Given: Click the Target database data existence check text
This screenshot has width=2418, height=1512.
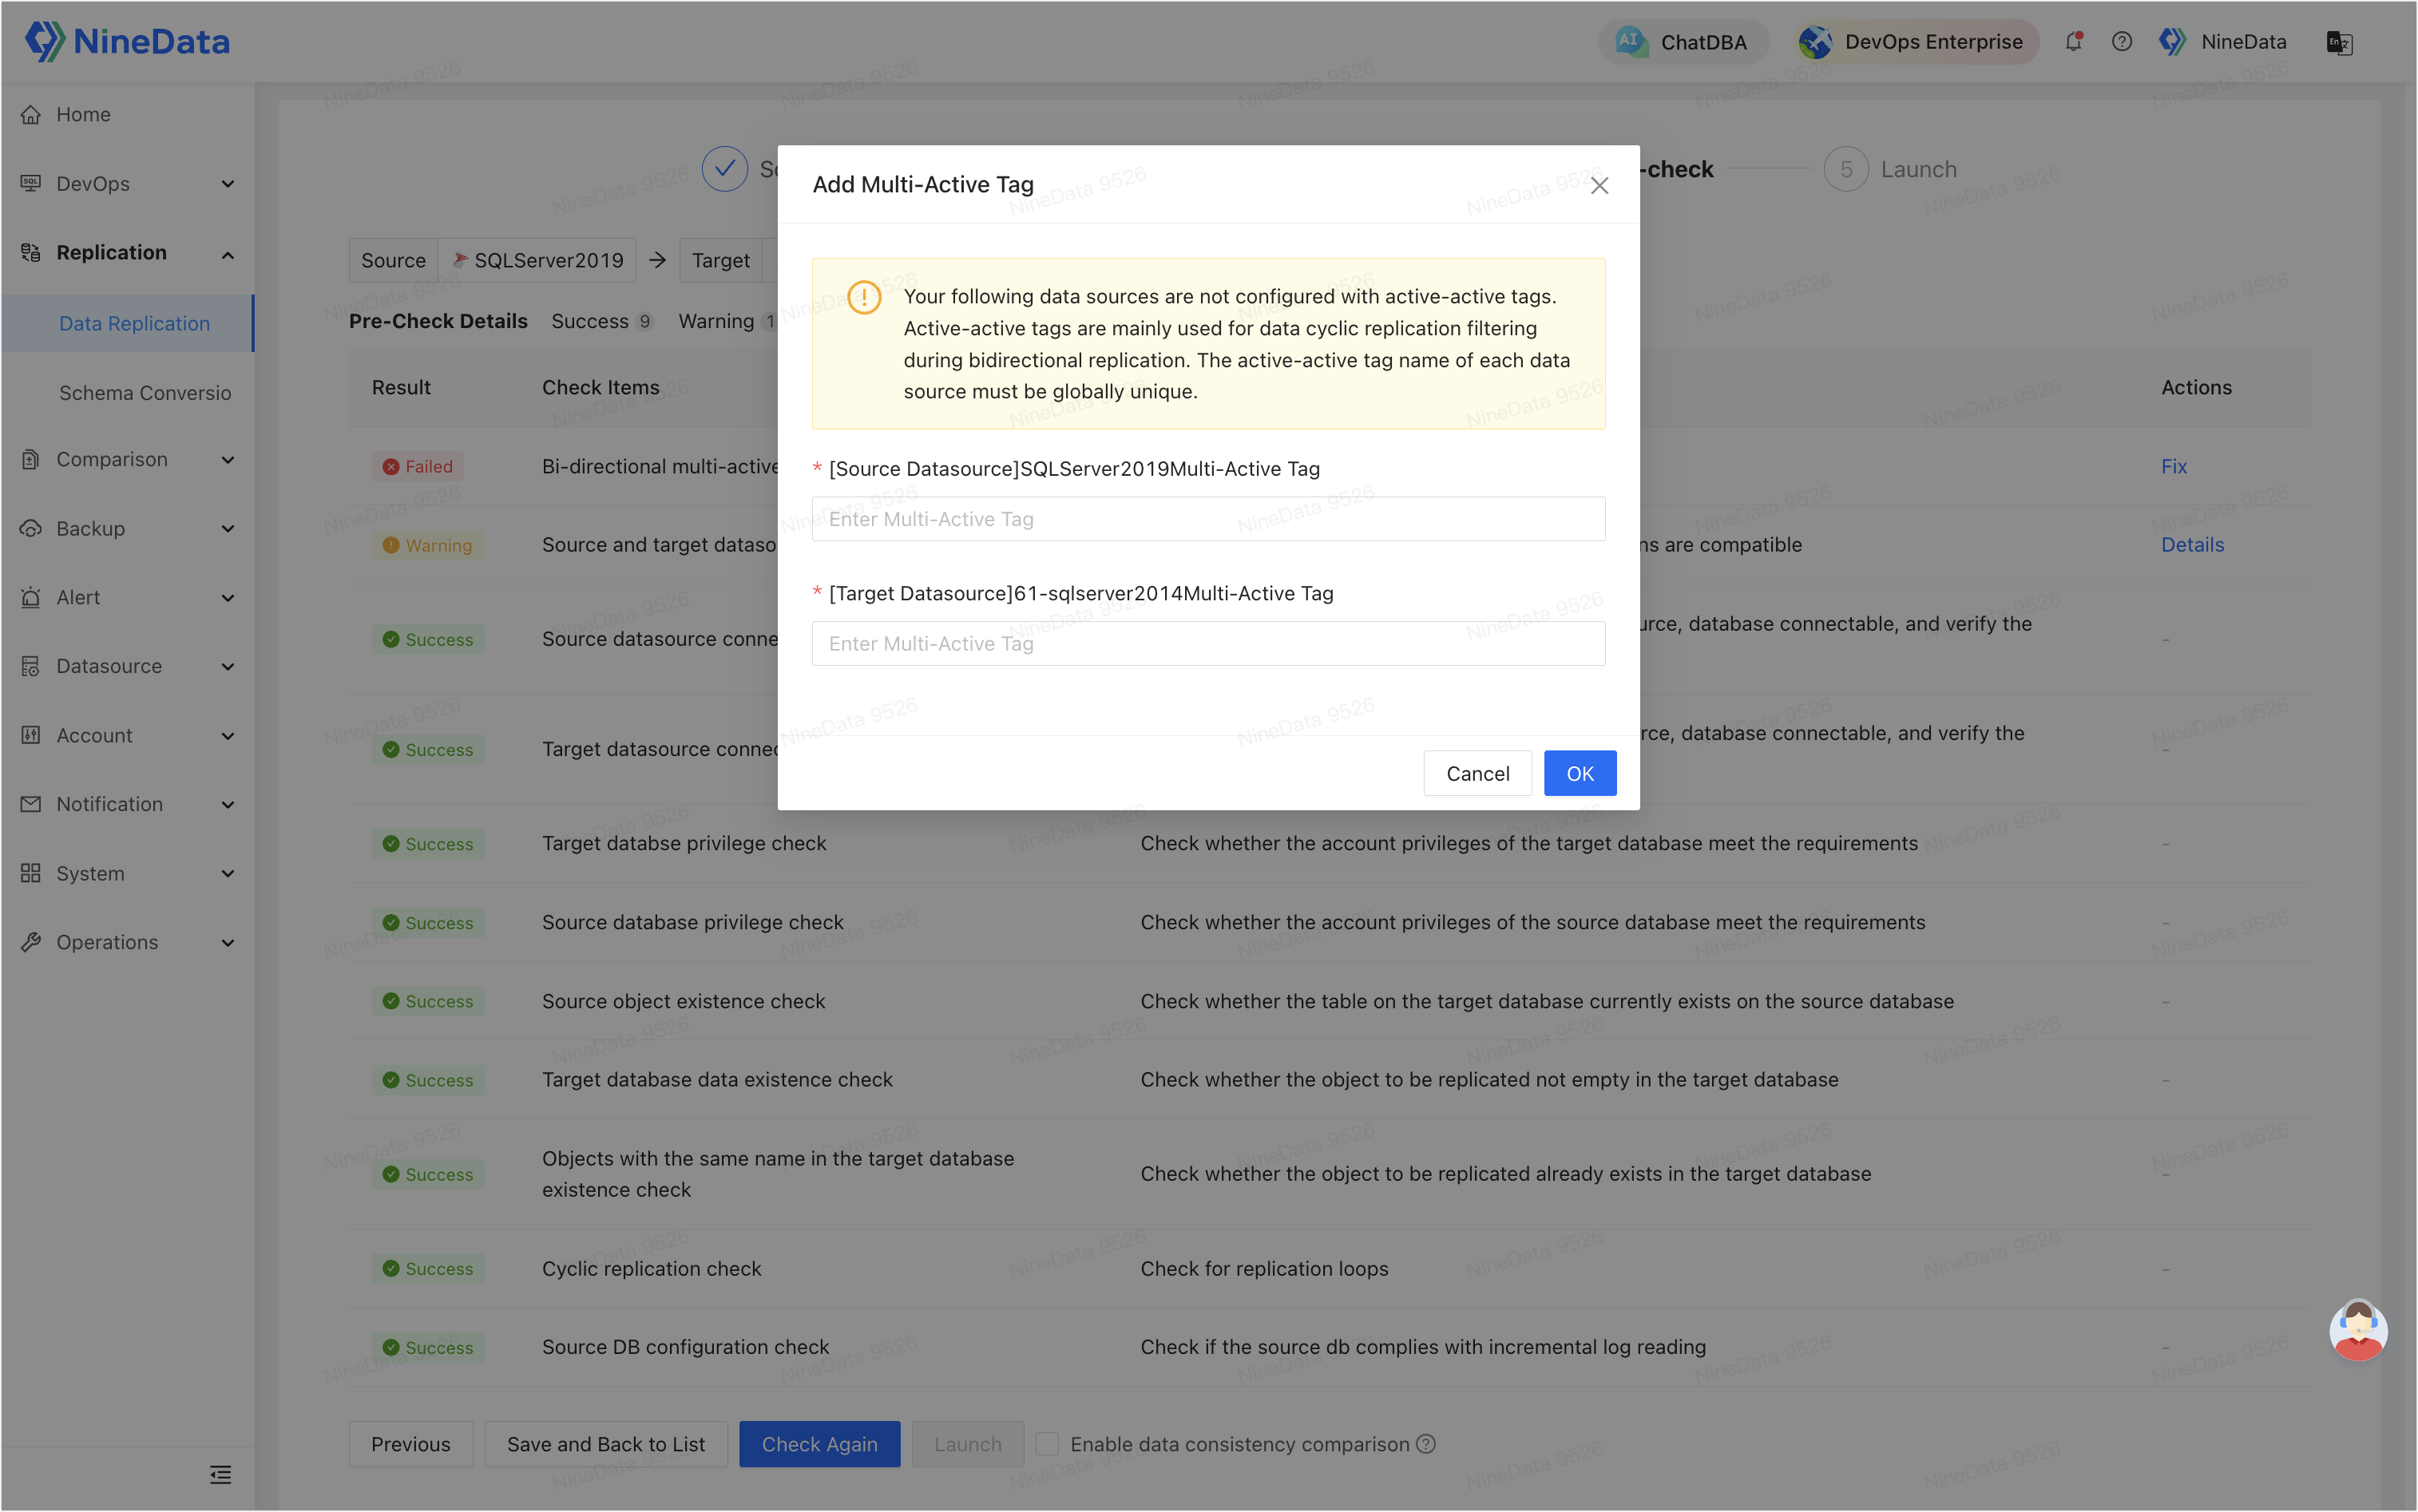Looking at the screenshot, I should click(x=717, y=1079).
